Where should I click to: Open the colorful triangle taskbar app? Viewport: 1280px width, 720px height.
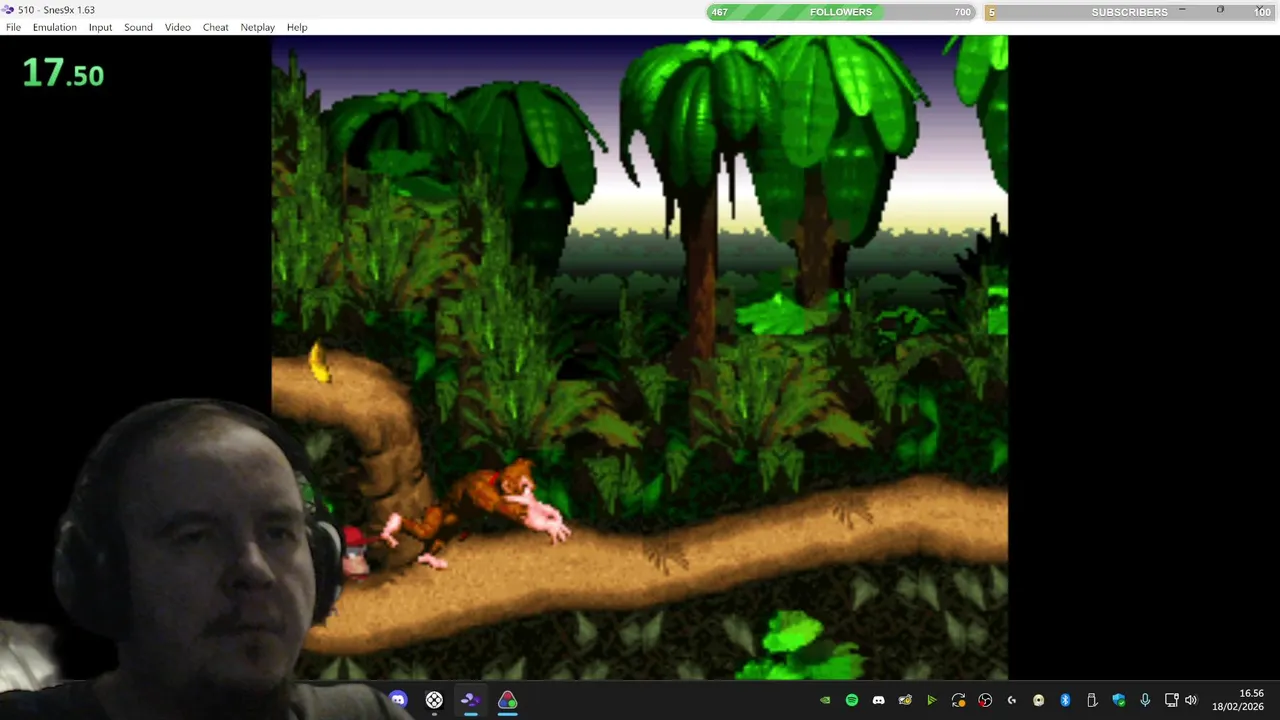click(507, 700)
